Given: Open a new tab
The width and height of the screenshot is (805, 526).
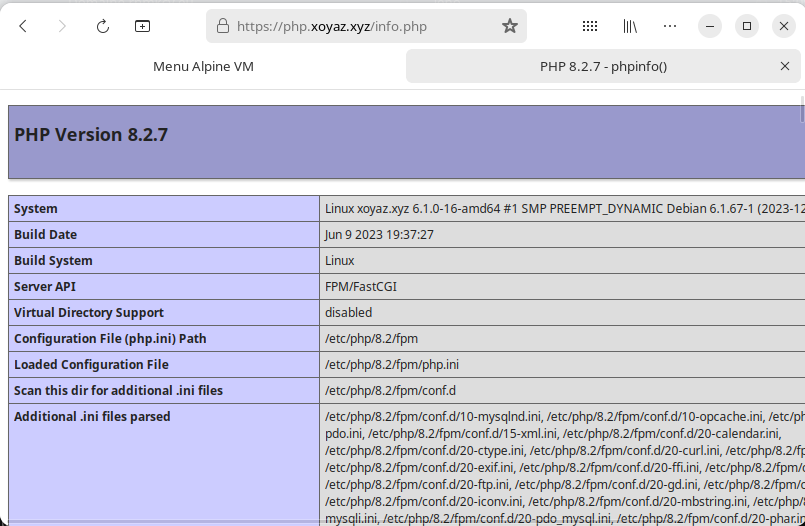Looking at the screenshot, I should point(142,26).
